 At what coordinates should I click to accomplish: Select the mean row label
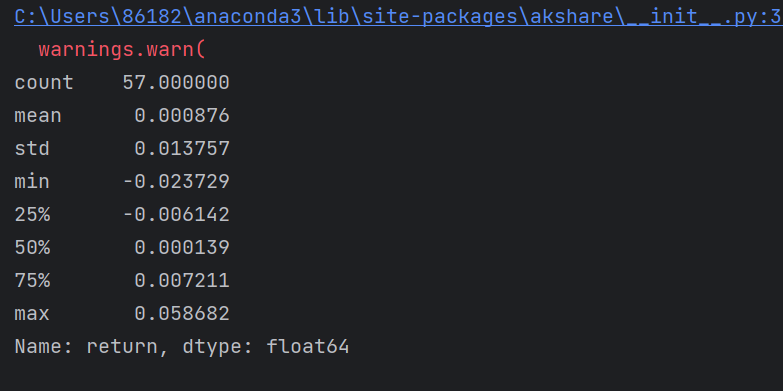38,116
